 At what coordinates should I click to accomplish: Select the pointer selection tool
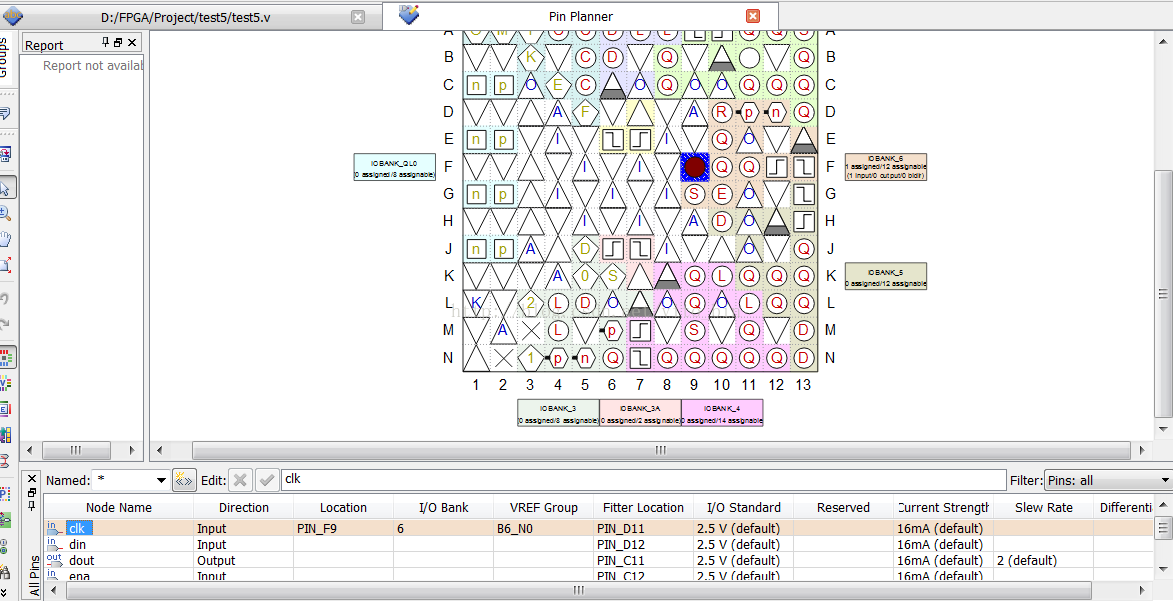pyautogui.click(x=6, y=187)
